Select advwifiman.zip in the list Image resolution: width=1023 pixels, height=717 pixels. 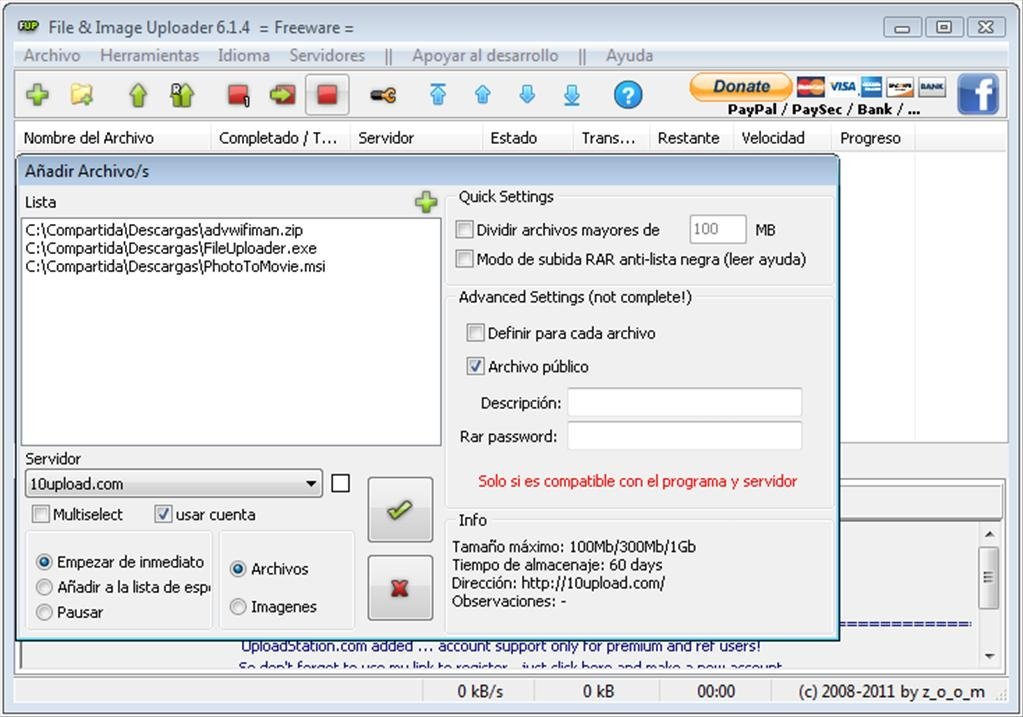click(164, 230)
